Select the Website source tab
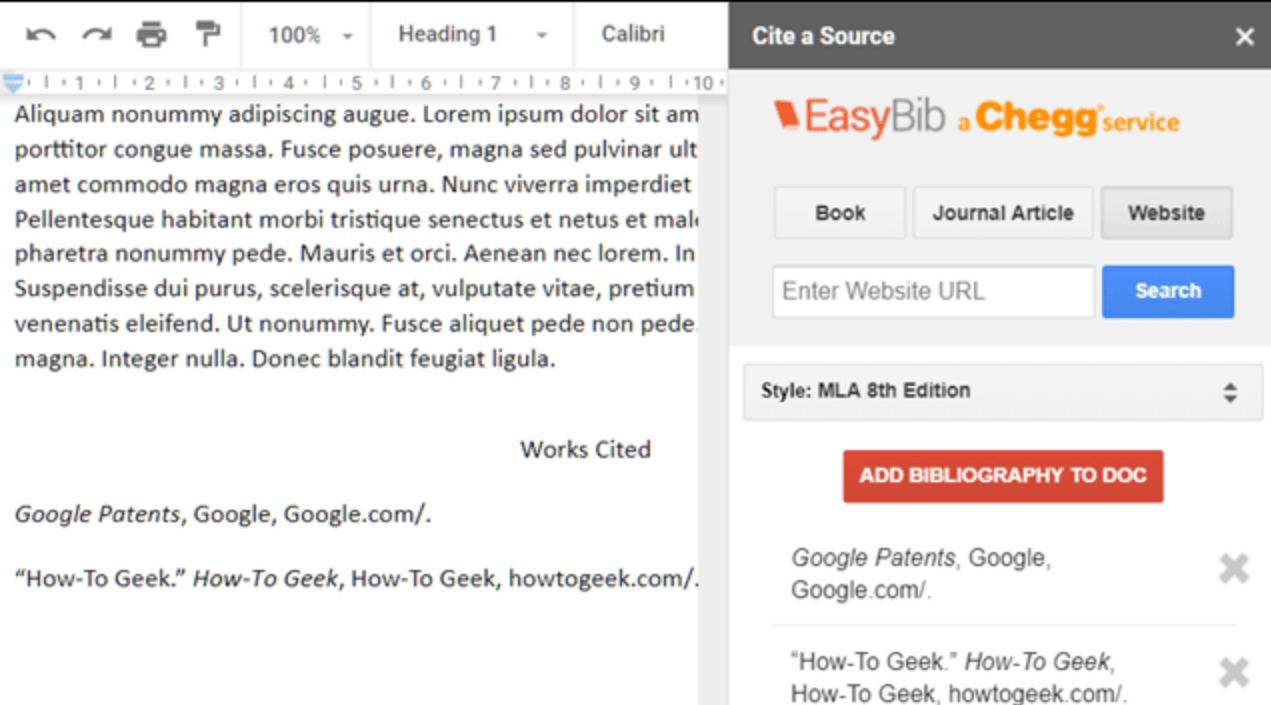 pos(1166,213)
